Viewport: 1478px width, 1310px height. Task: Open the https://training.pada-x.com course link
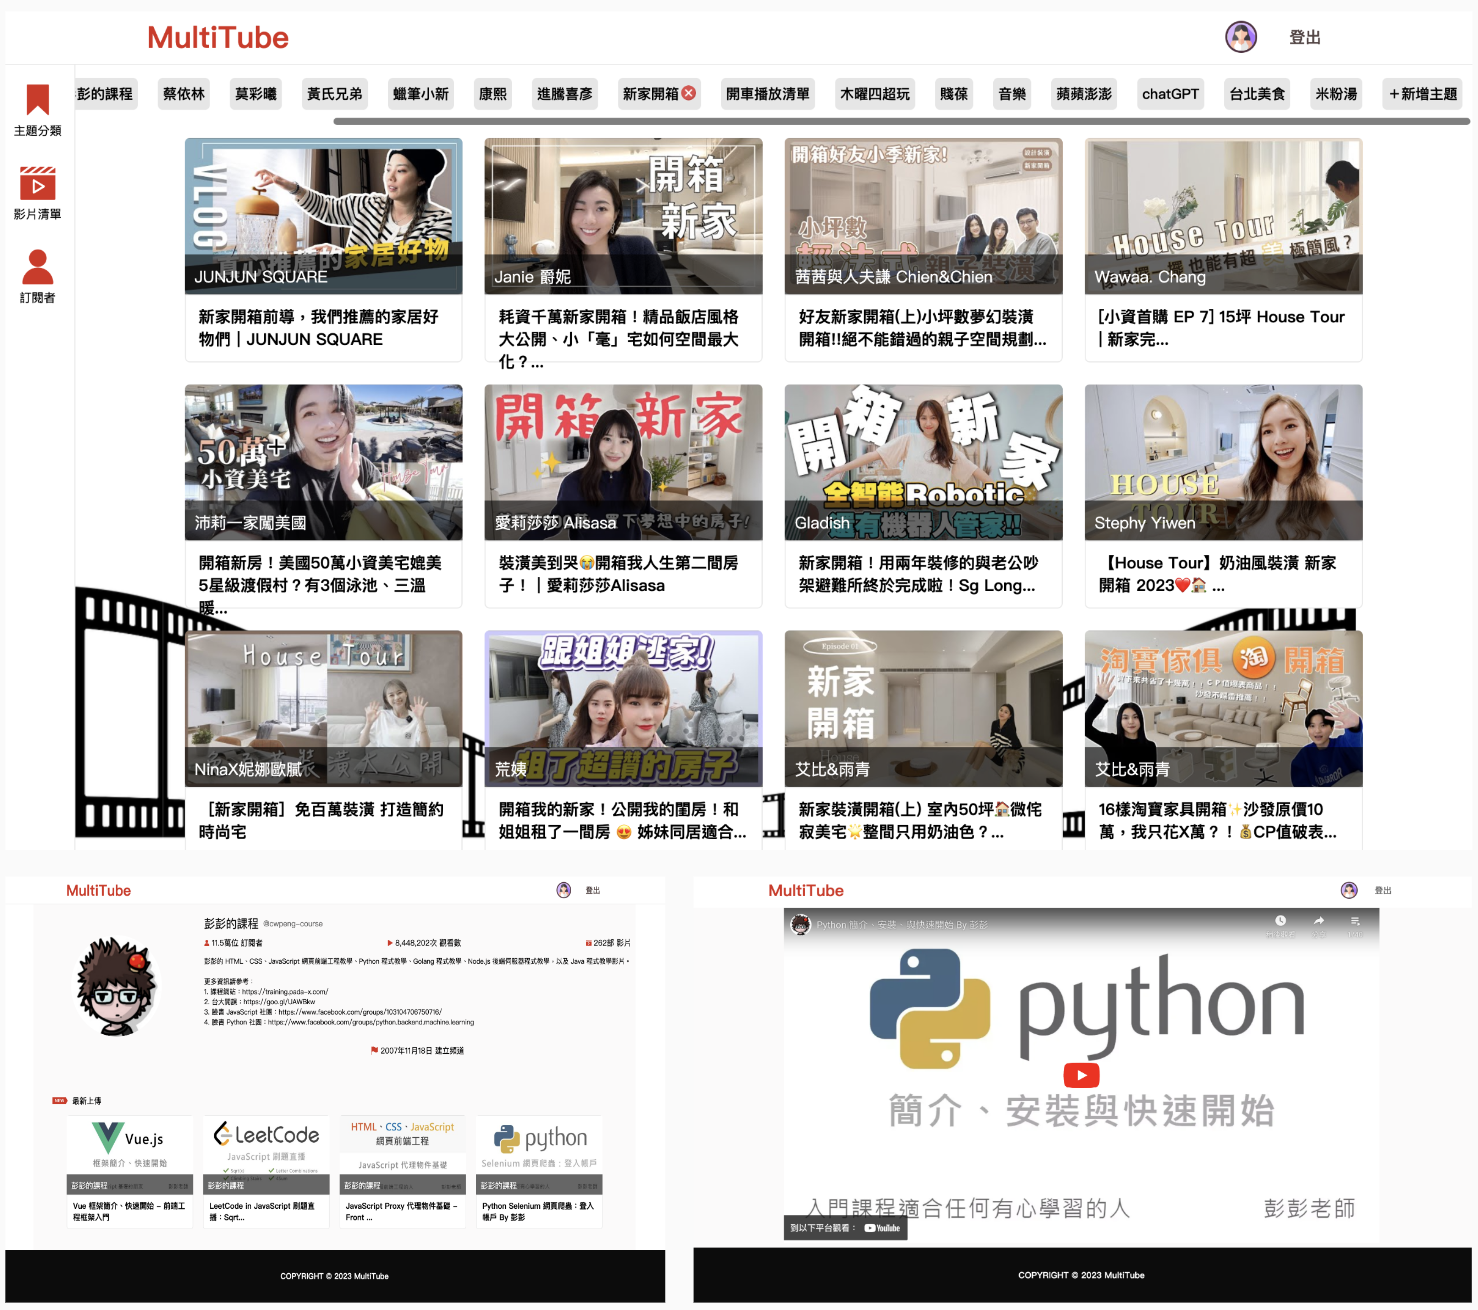point(284,993)
